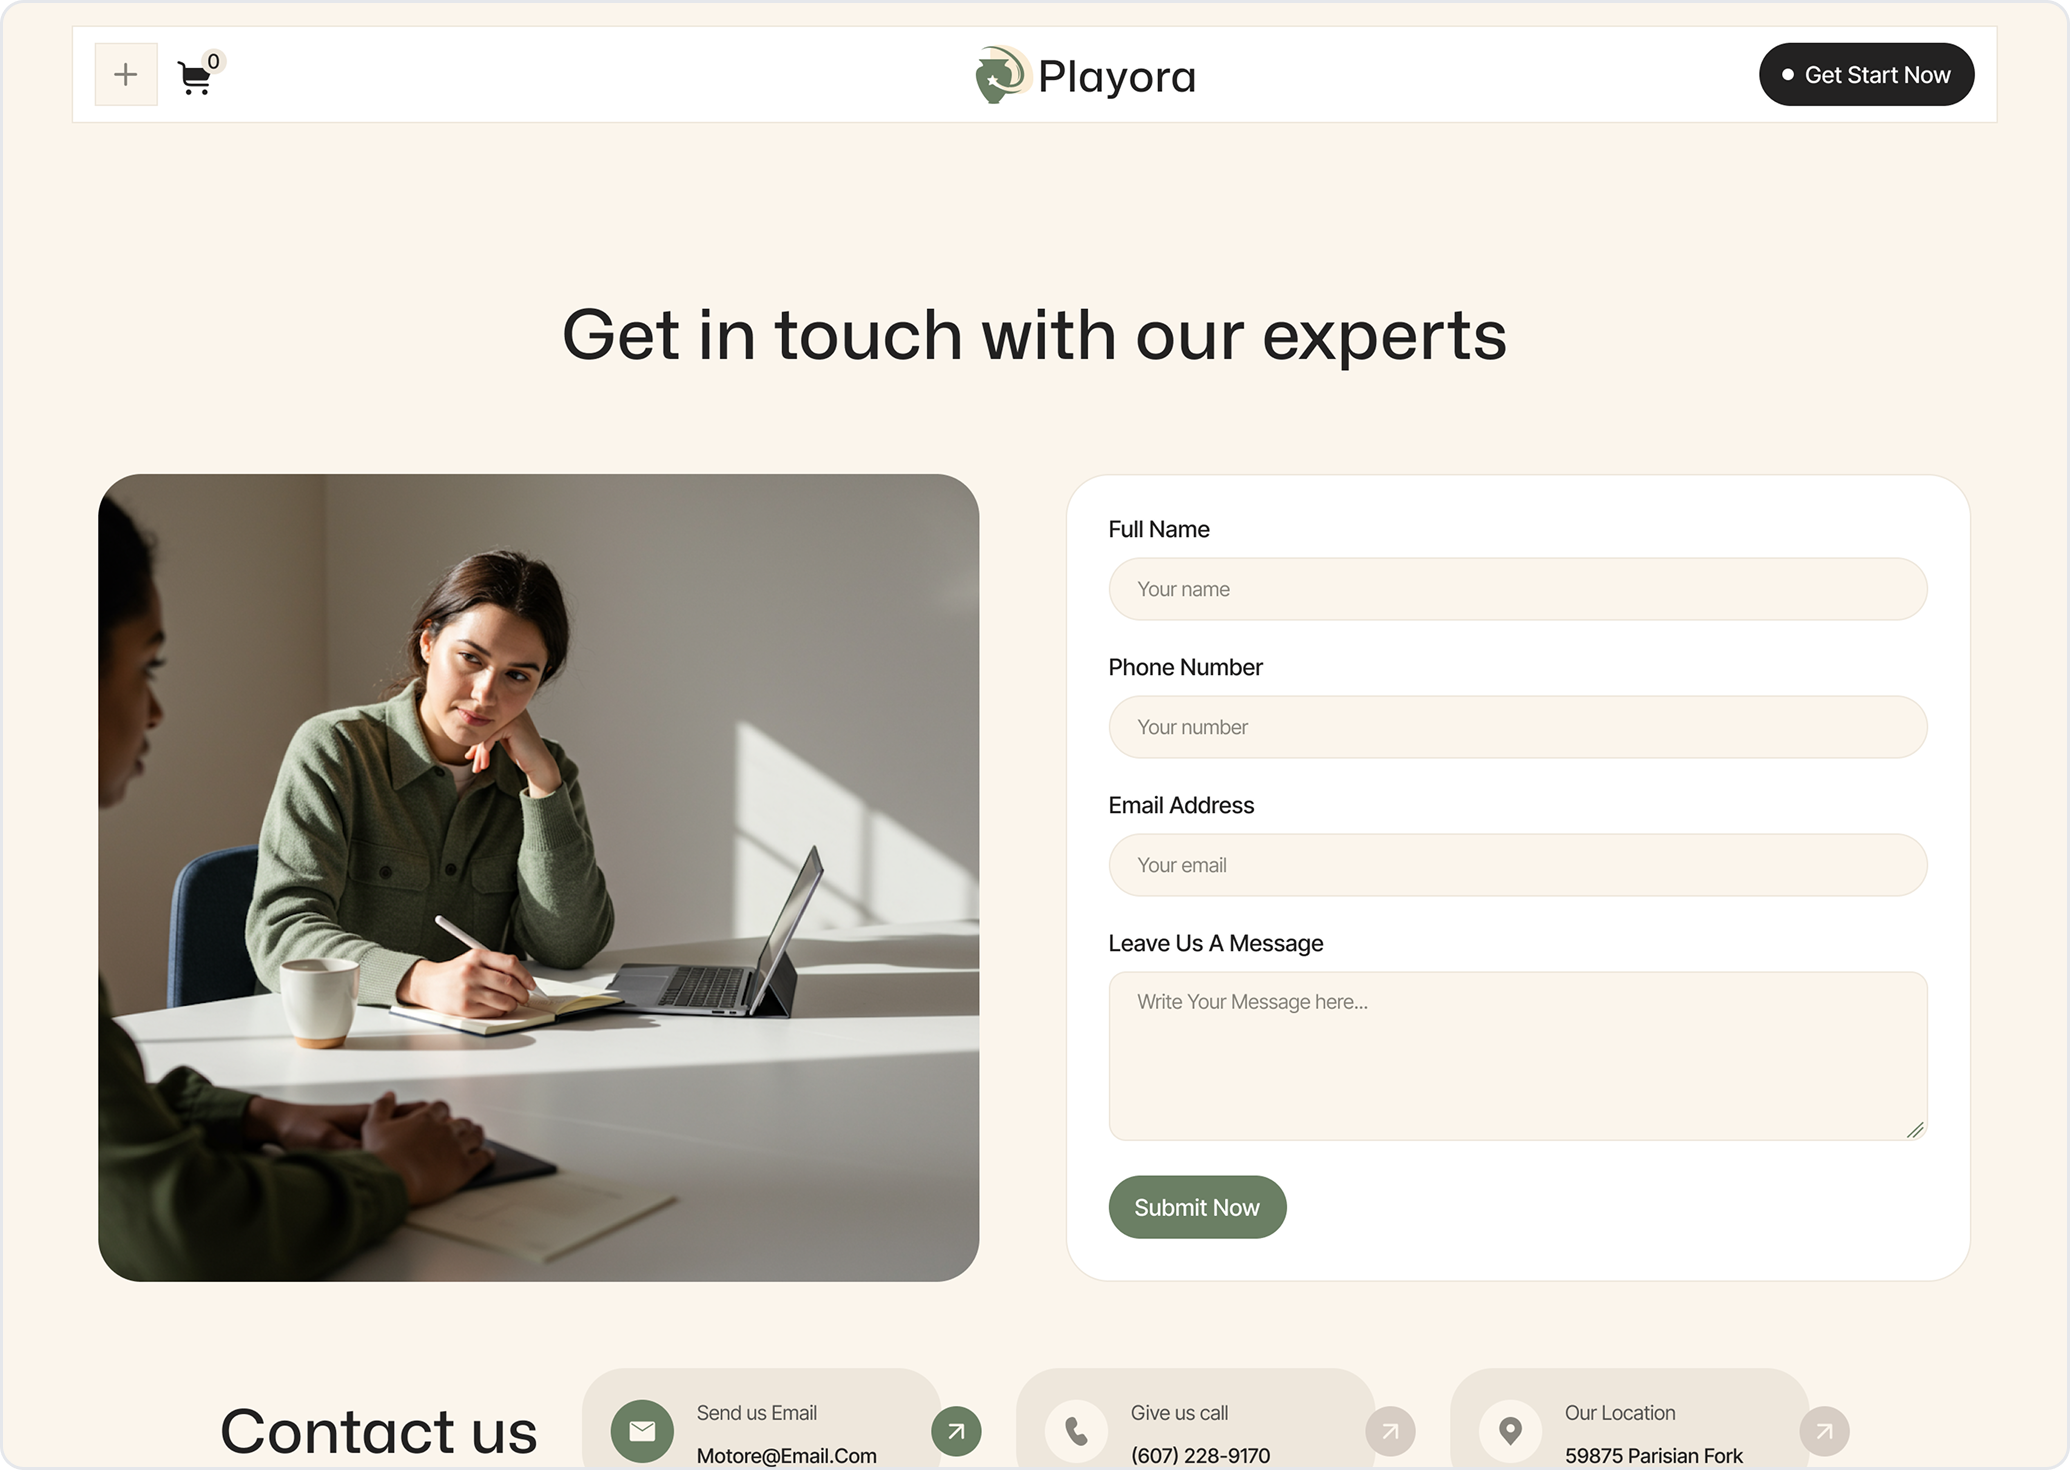Click the (607) 228-9170 phone link
The height and width of the screenshot is (1470, 2070).
[1200, 1456]
